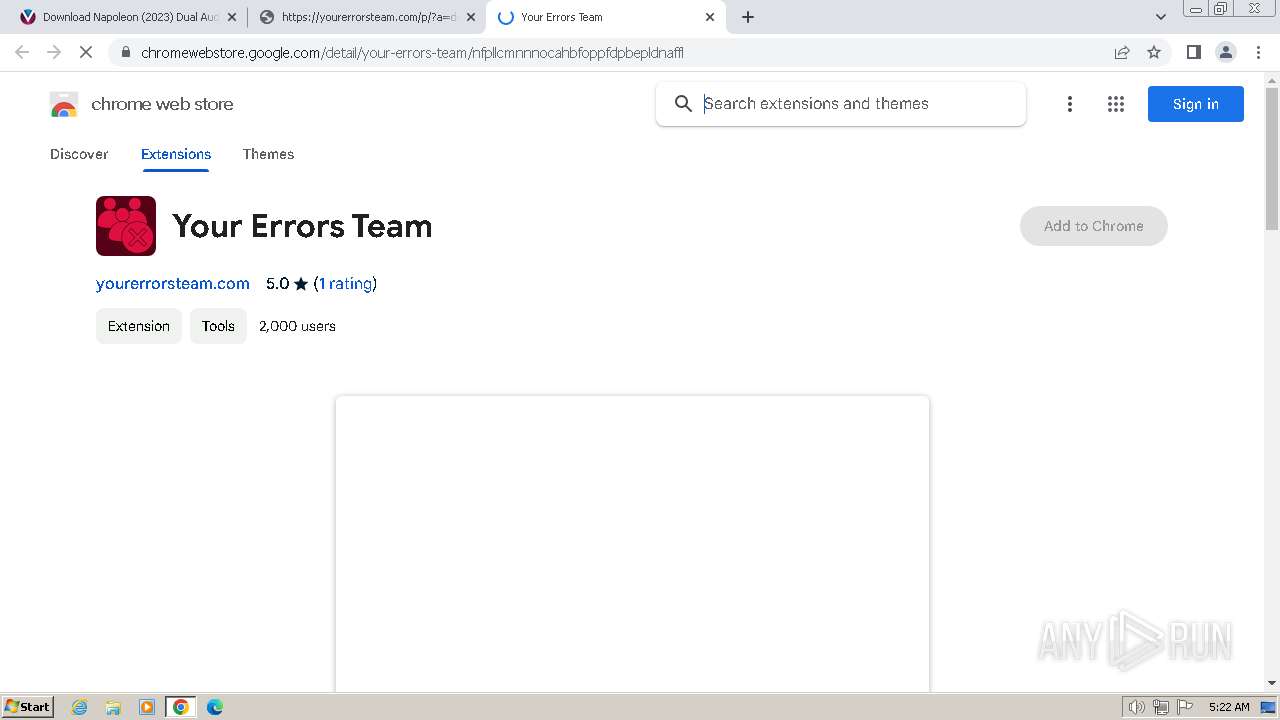The height and width of the screenshot is (720, 1280).
Task: Click the Chrome Web Store logo icon
Action: pyautogui.click(x=64, y=104)
